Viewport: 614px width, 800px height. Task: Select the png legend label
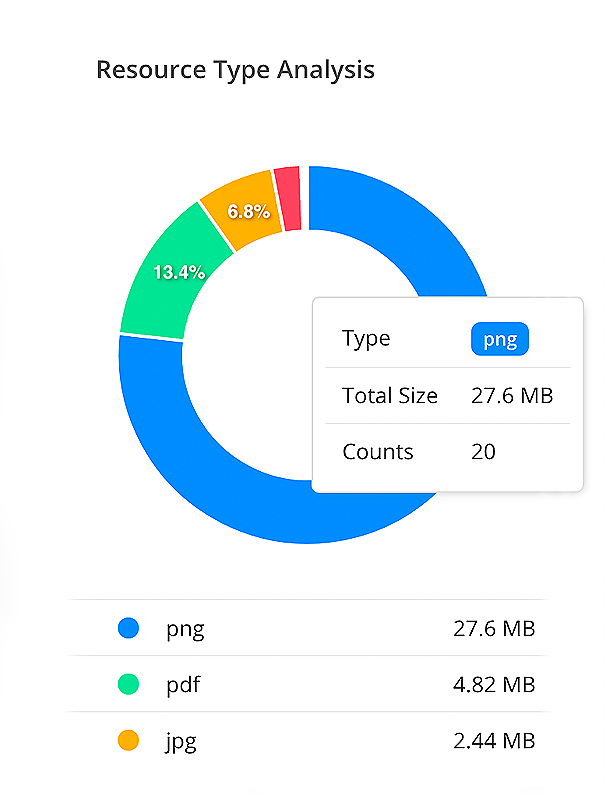[185, 630]
